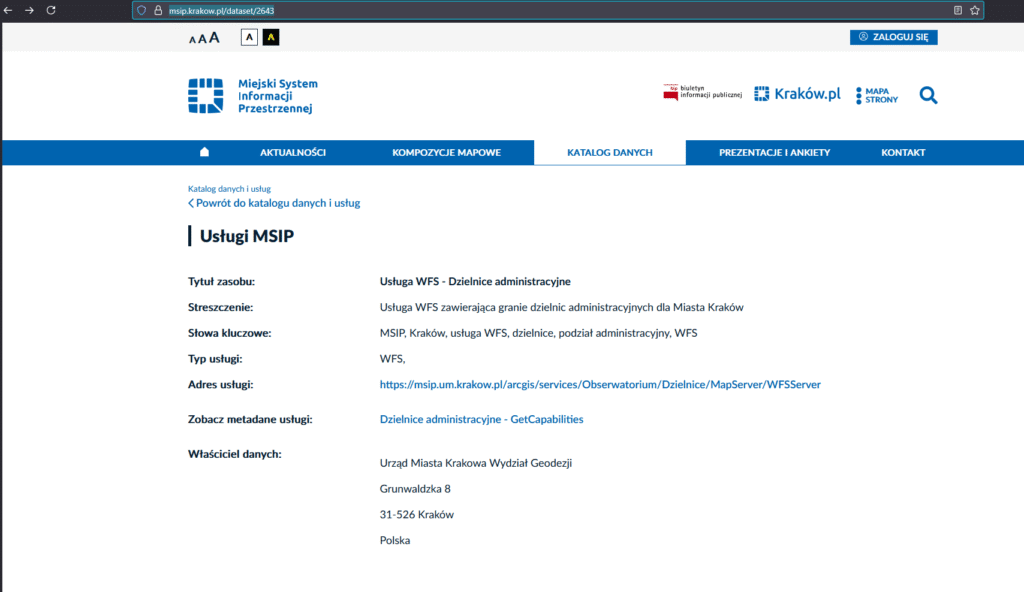This screenshot has height=592, width=1024.
Task: Open the Kraków.pl logo link
Action: pos(797,94)
